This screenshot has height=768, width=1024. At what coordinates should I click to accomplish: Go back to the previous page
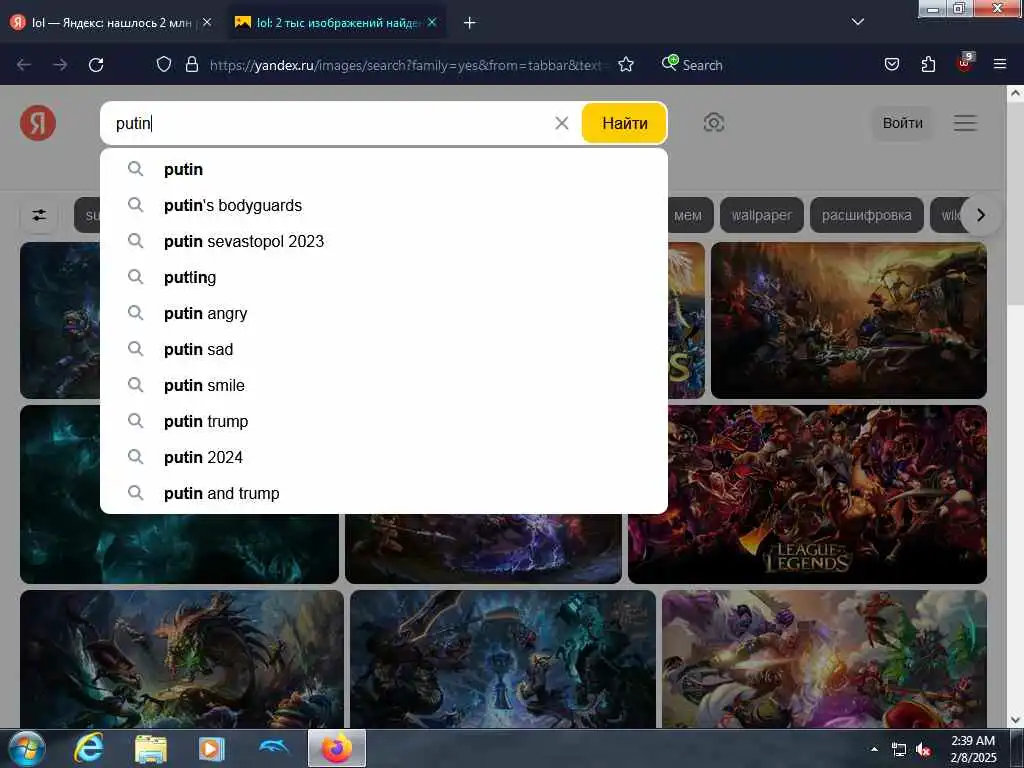click(x=24, y=65)
